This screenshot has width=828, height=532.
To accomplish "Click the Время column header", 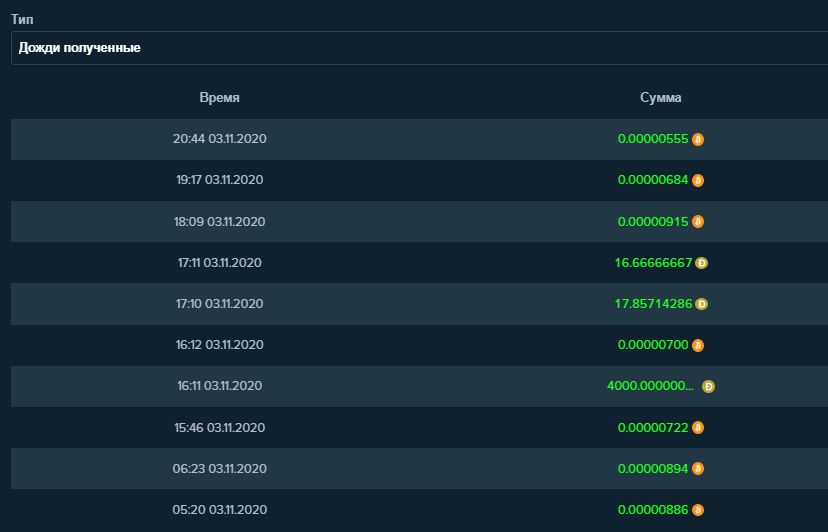I will tap(219, 98).
